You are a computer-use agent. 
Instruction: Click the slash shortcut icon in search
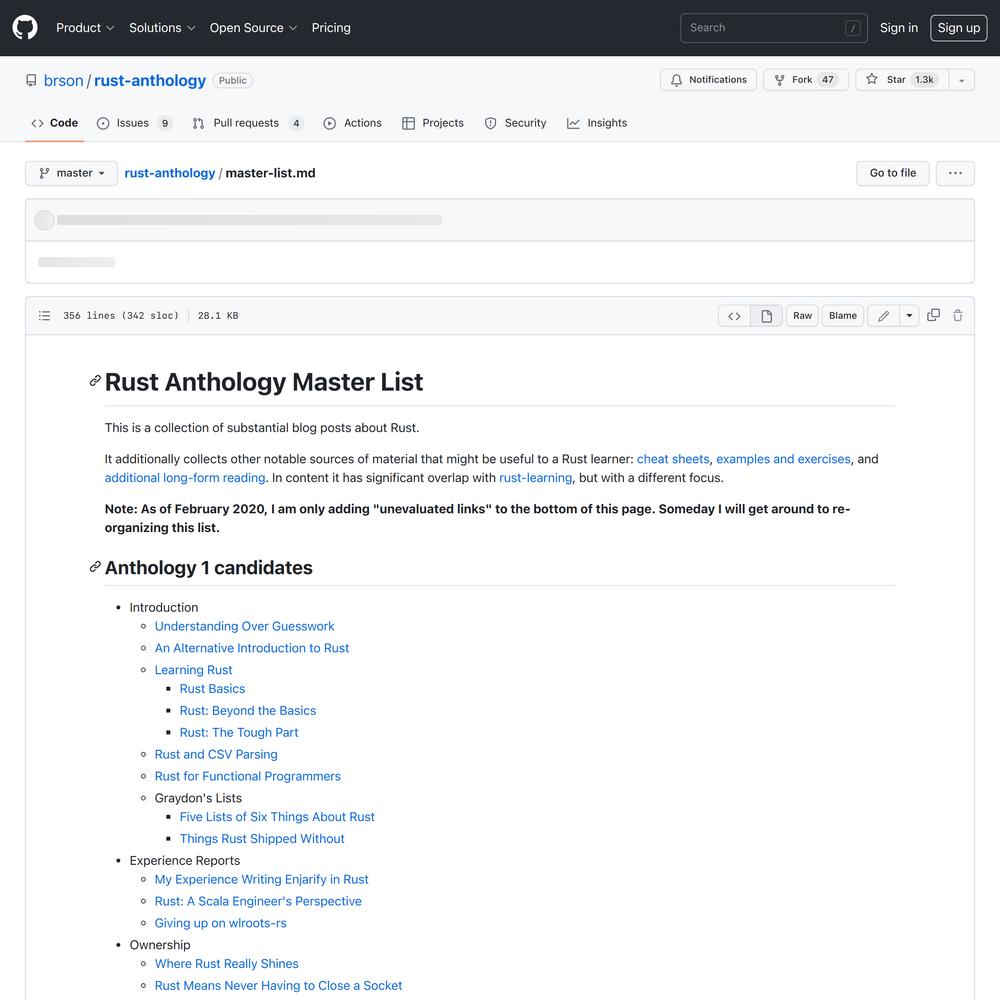[852, 28]
